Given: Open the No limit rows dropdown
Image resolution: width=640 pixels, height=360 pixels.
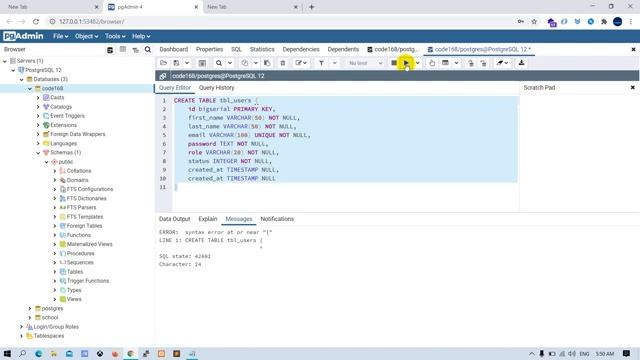Looking at the screenshot, I should point(365,63).
